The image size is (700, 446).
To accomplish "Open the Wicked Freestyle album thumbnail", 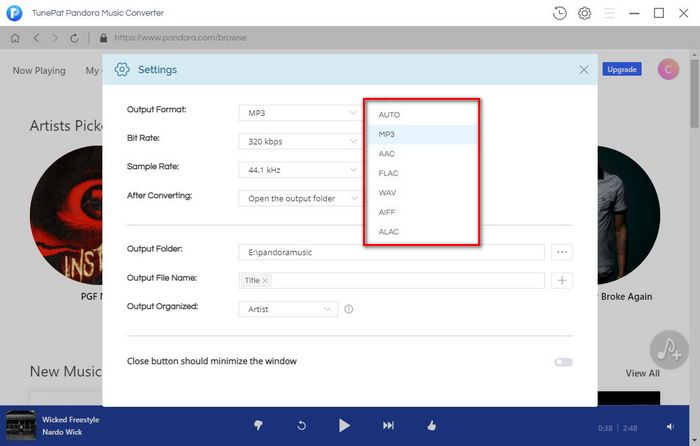I will coord(21,425).
